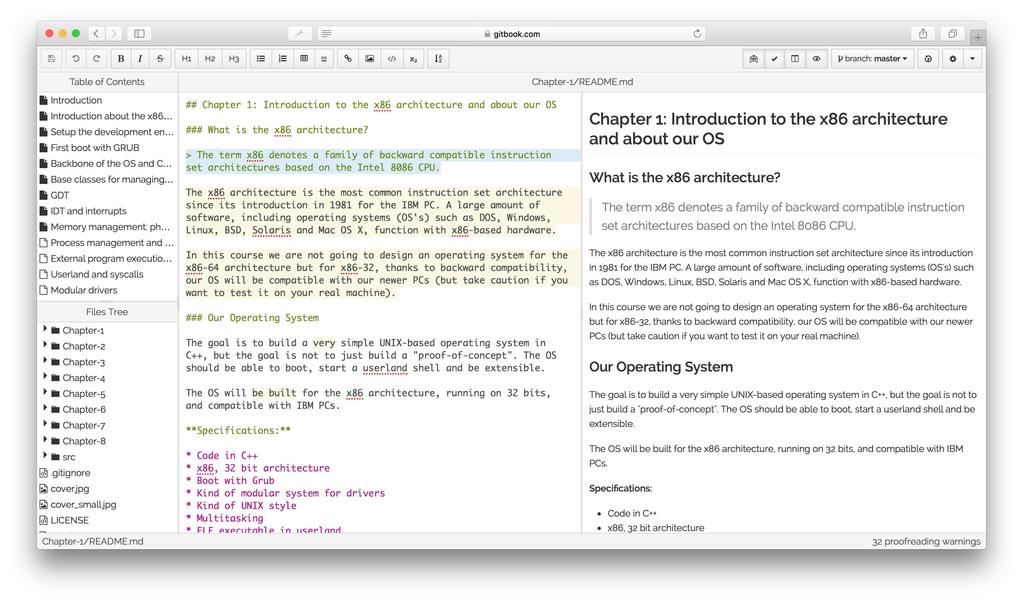Viewport: 1023px width, 602px height.
Task: Redo the last undone edit
Action: coord(96,59)
